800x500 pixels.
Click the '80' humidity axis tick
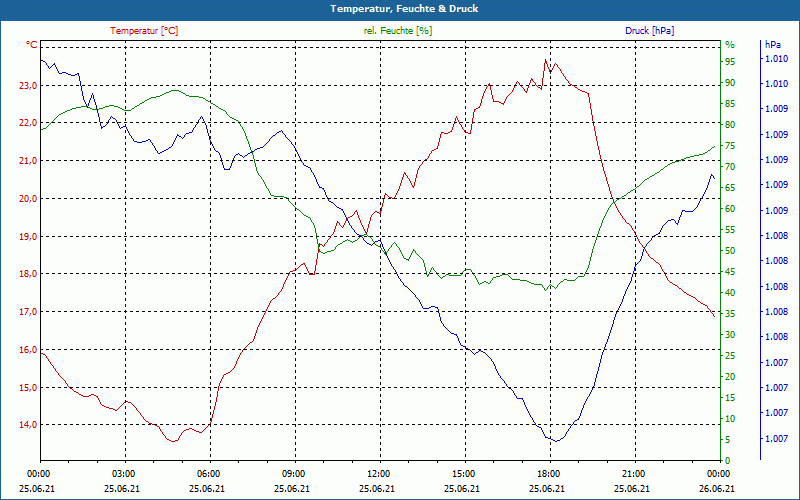(x=730, y=124)
